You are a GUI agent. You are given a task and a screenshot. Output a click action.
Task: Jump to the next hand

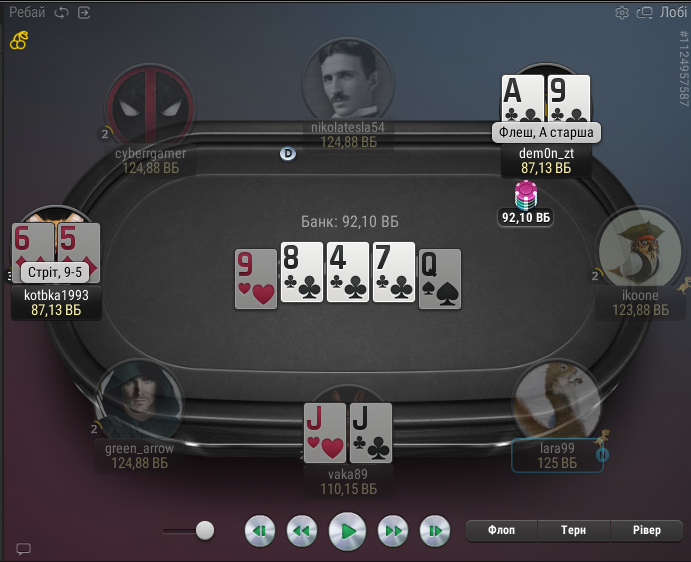tap(435, 531)
